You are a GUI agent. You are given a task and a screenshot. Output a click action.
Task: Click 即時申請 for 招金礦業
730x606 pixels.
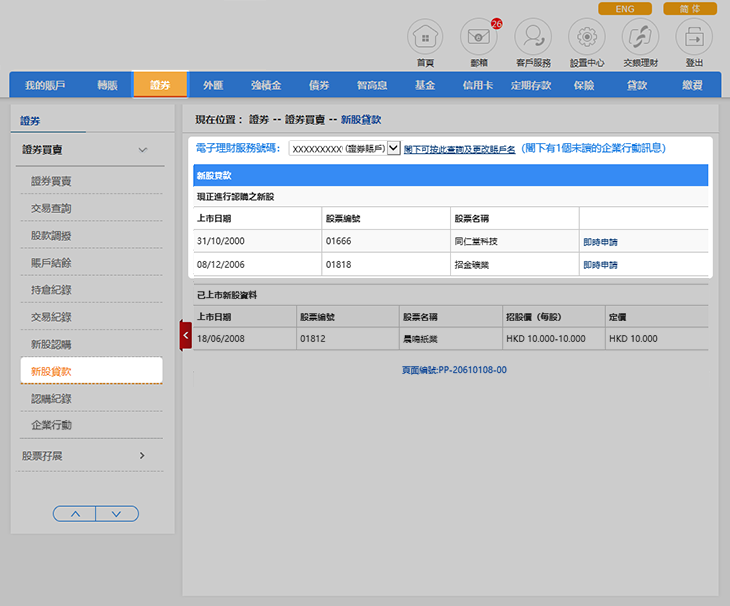click(600, 265)
